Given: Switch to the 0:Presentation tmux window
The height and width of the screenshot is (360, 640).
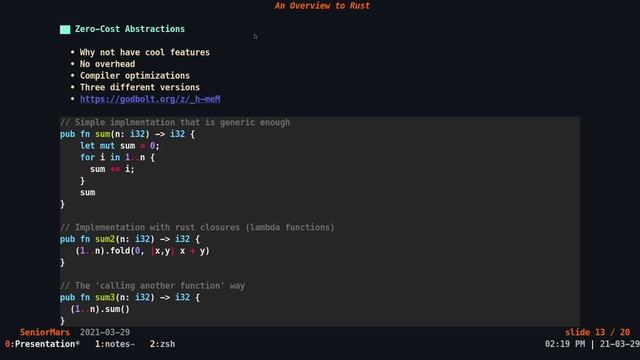Looking at the screenshot, I should coord(42,344).
